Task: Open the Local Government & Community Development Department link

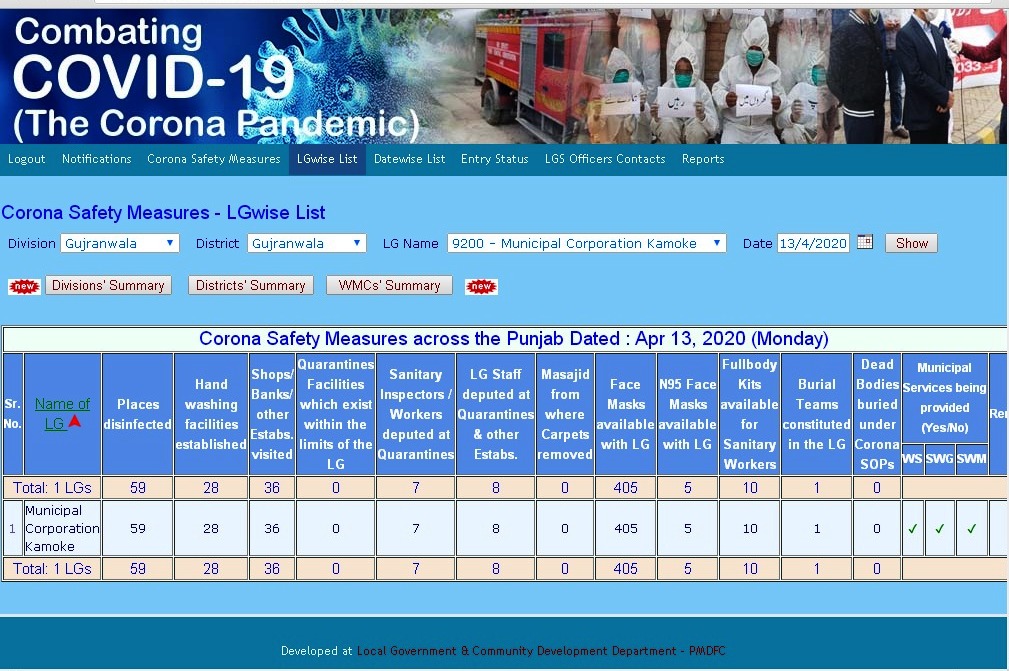Action: point(541,650)
